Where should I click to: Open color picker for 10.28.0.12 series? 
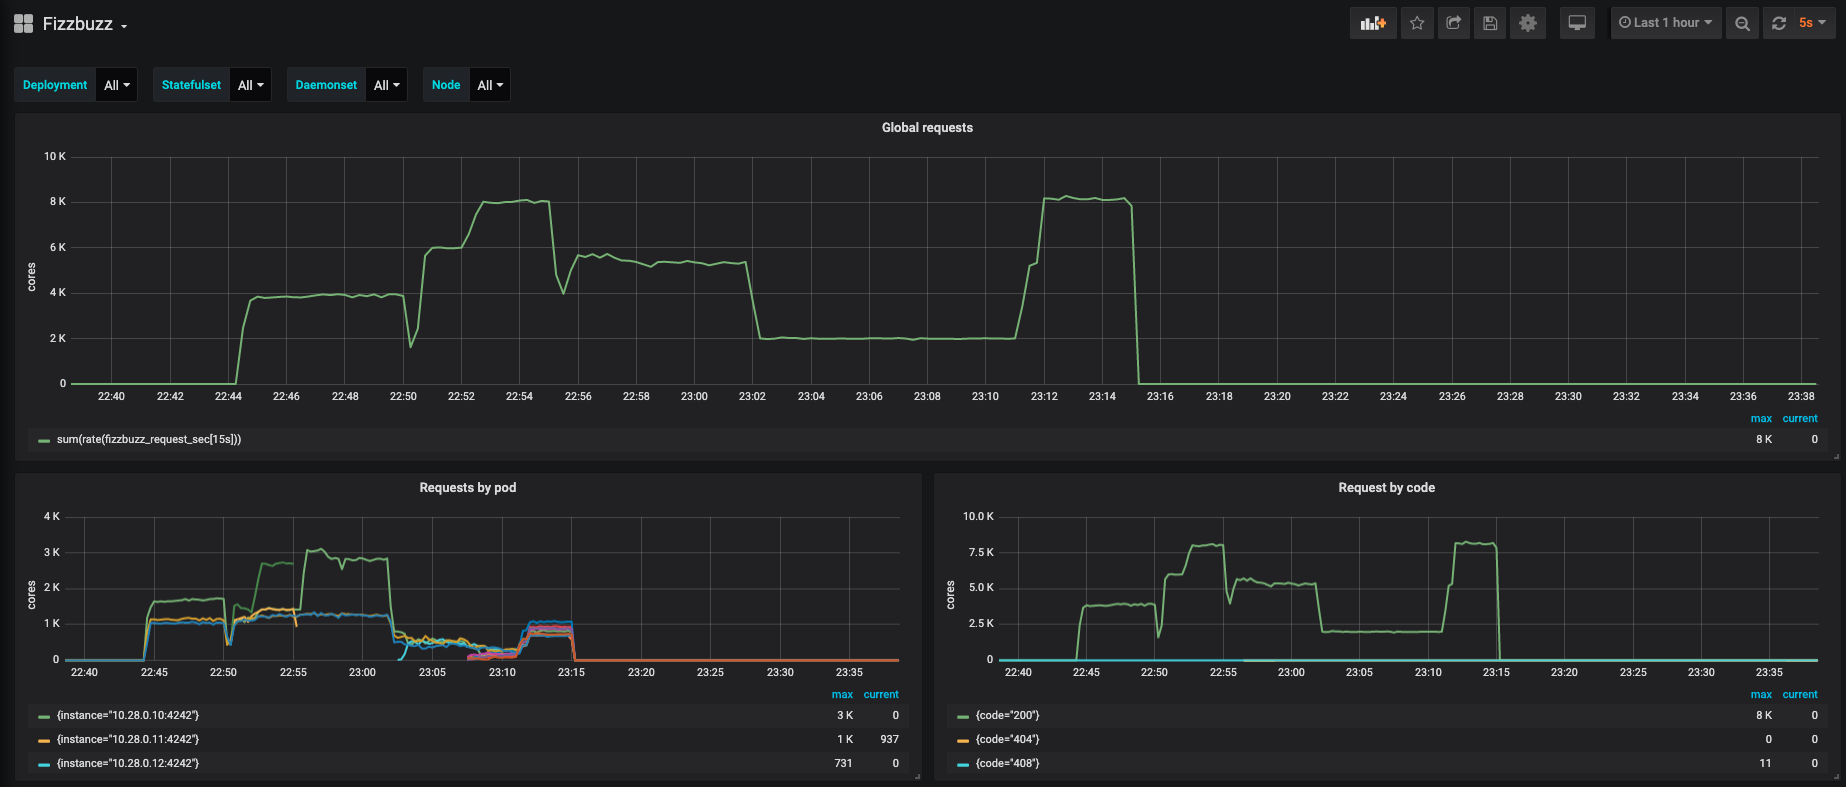[44, 764]
